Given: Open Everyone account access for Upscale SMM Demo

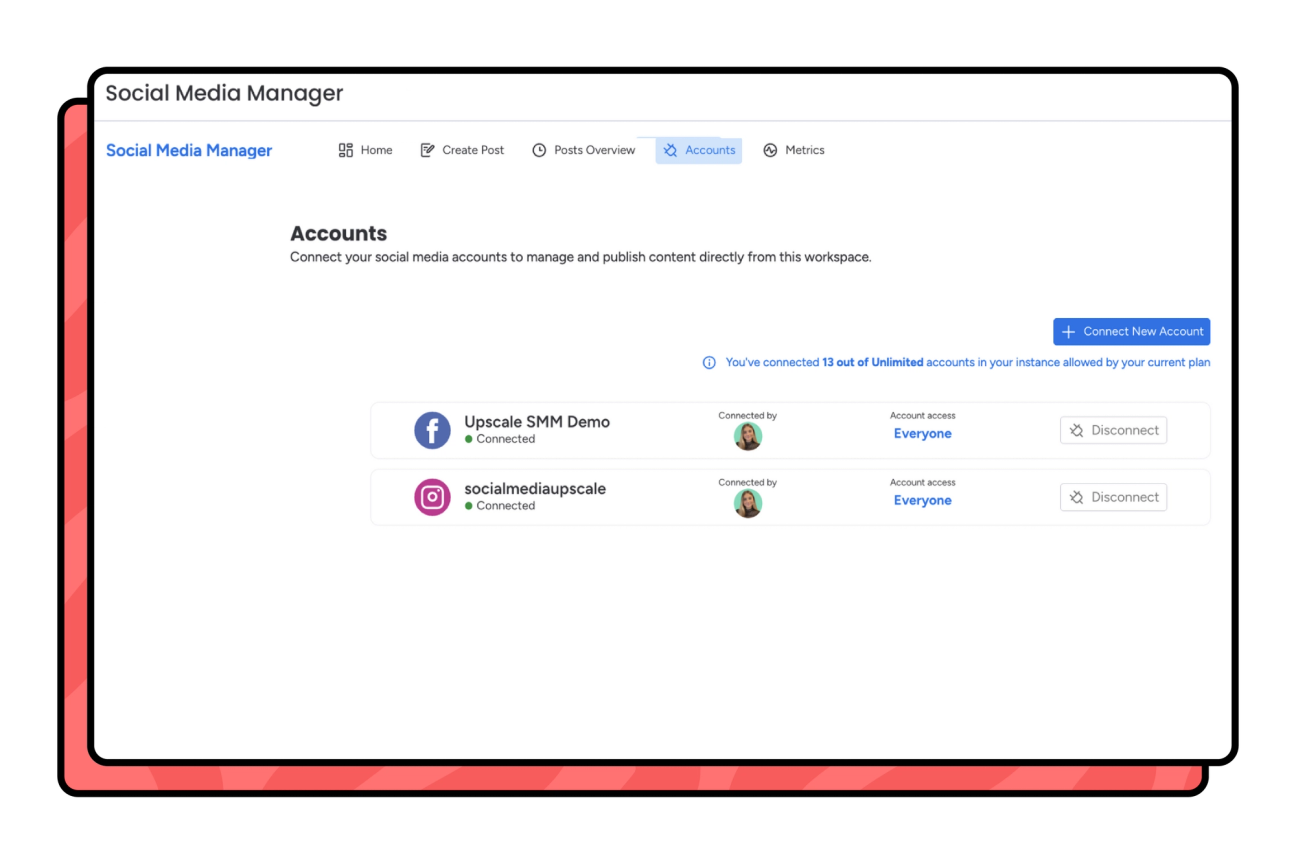Looking at the screenshot, I should point(922,433).
